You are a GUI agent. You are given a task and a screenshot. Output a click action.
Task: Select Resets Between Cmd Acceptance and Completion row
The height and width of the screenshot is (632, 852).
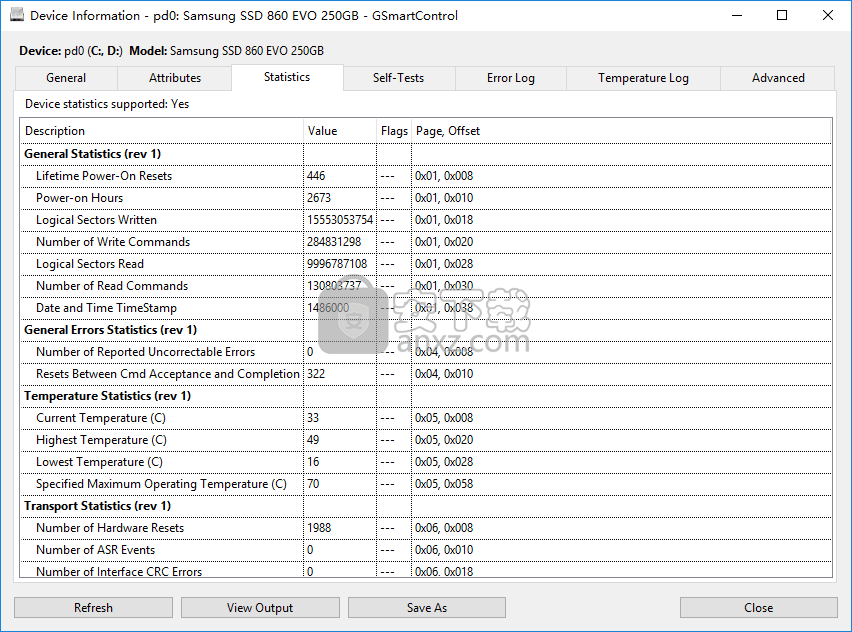tap(426, 374)
